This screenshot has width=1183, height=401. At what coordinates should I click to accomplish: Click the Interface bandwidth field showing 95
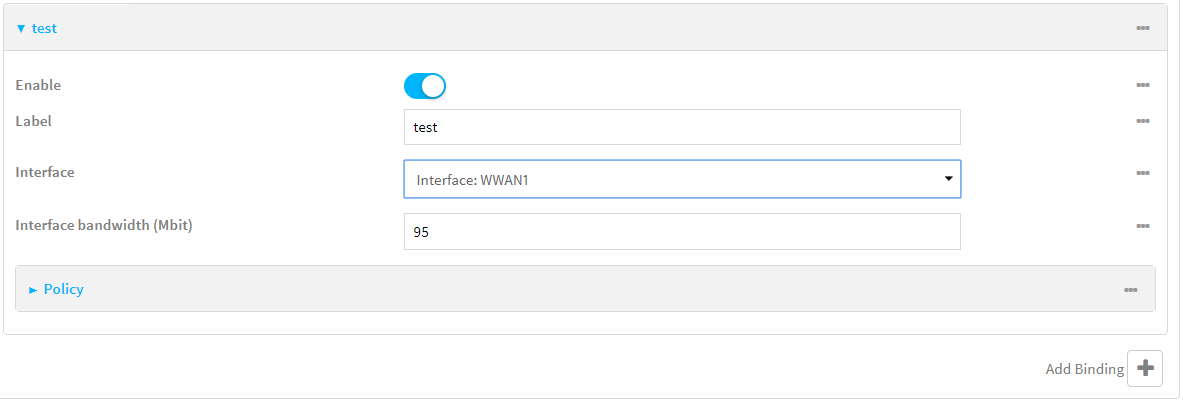pyautogui.click(x=681, y=231)
